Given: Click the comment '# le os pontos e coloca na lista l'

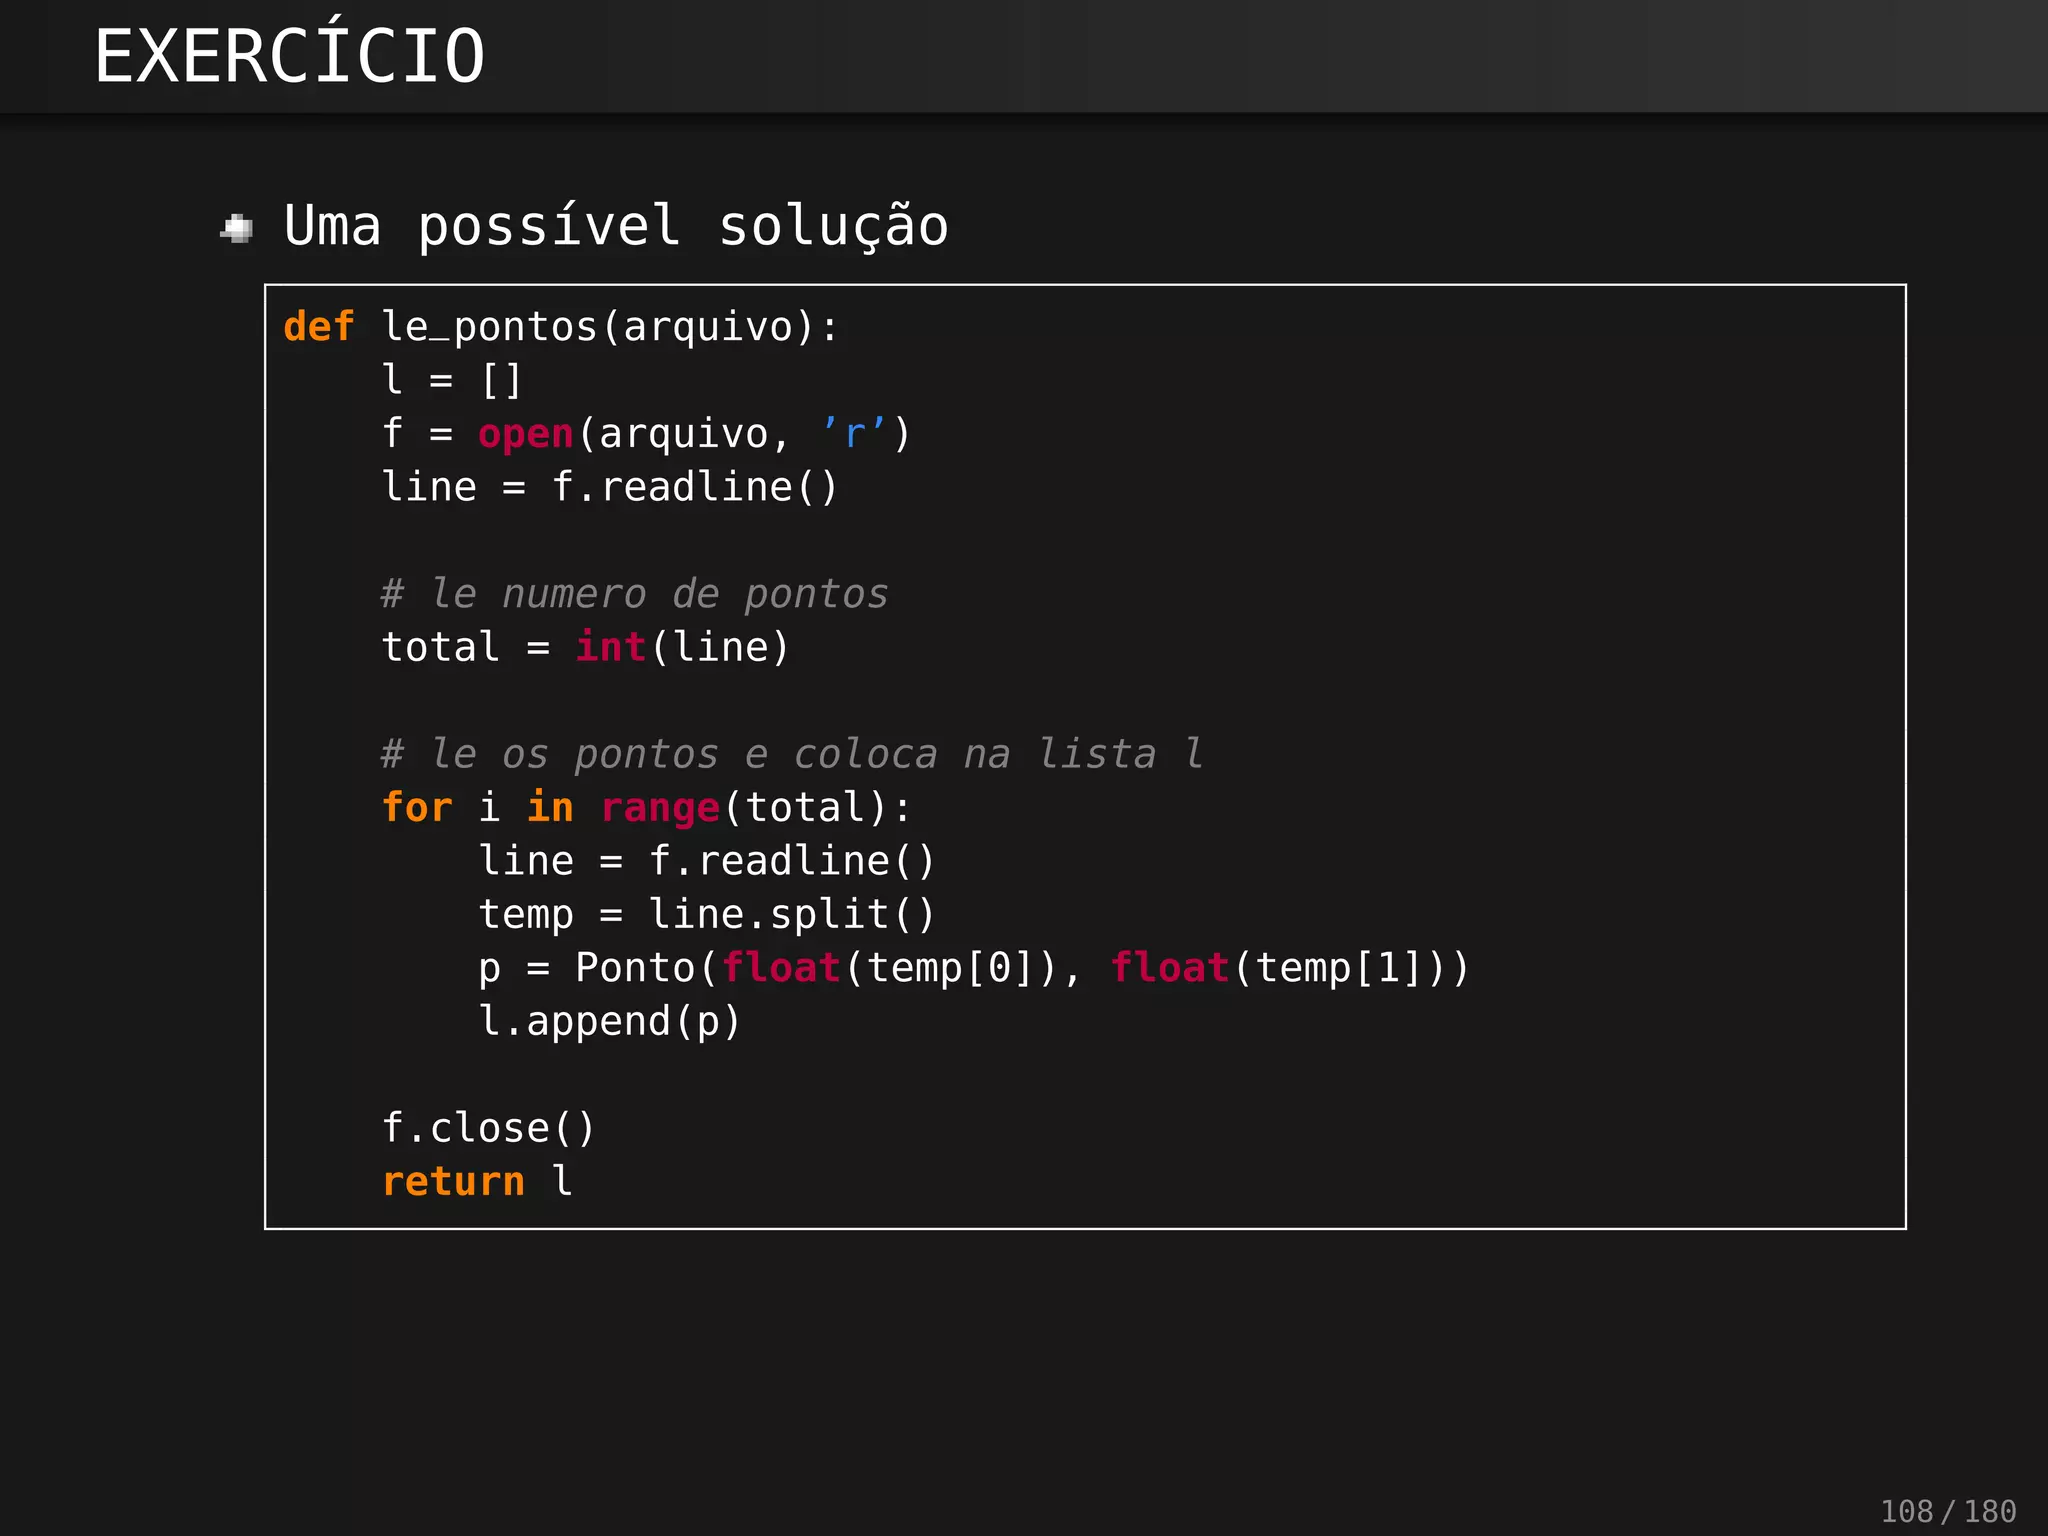Looking at the screenshot, I should [x=792, y=754].
